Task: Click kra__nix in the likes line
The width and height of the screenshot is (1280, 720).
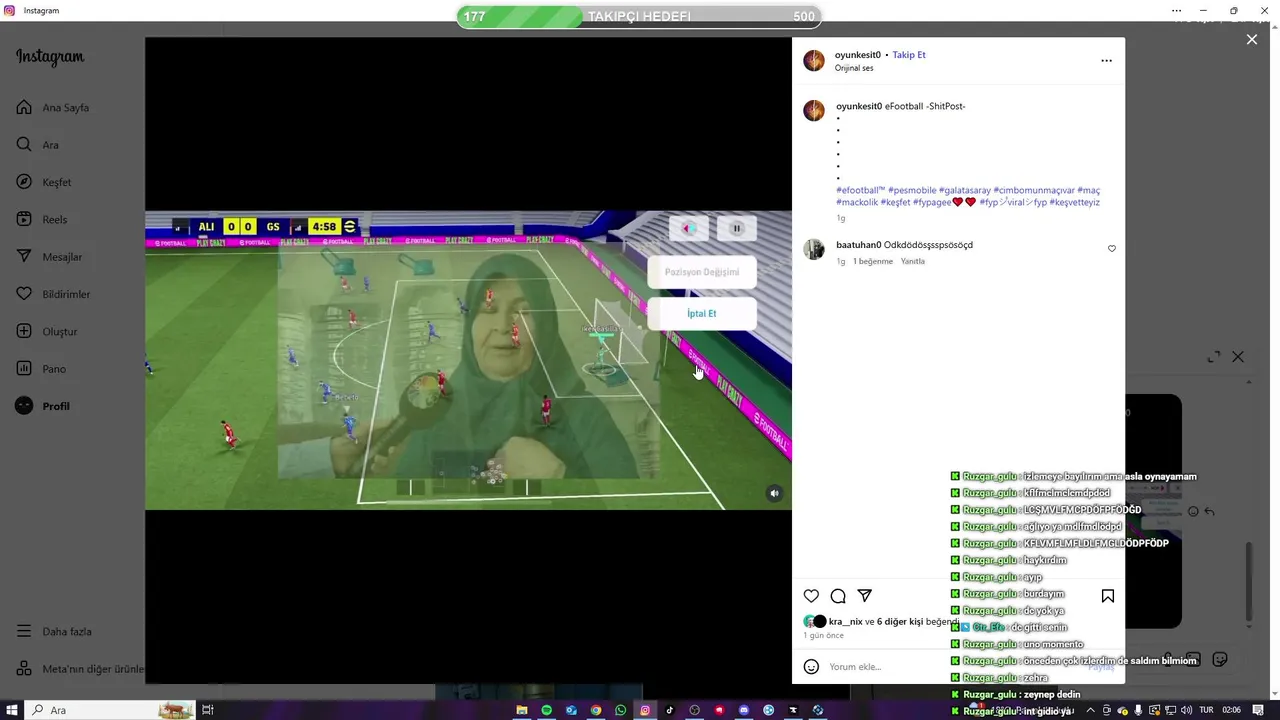Action: point(845,622)
